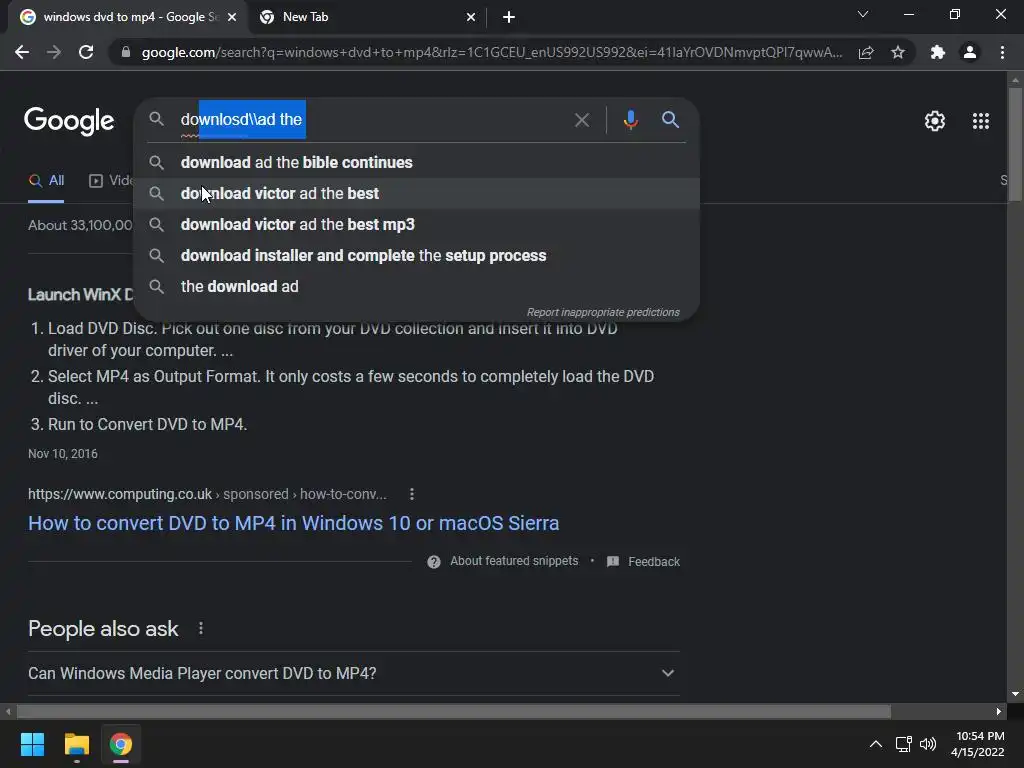Open the volume control tray icon
The image size is (1024, 768).
[x=928, y=744]
